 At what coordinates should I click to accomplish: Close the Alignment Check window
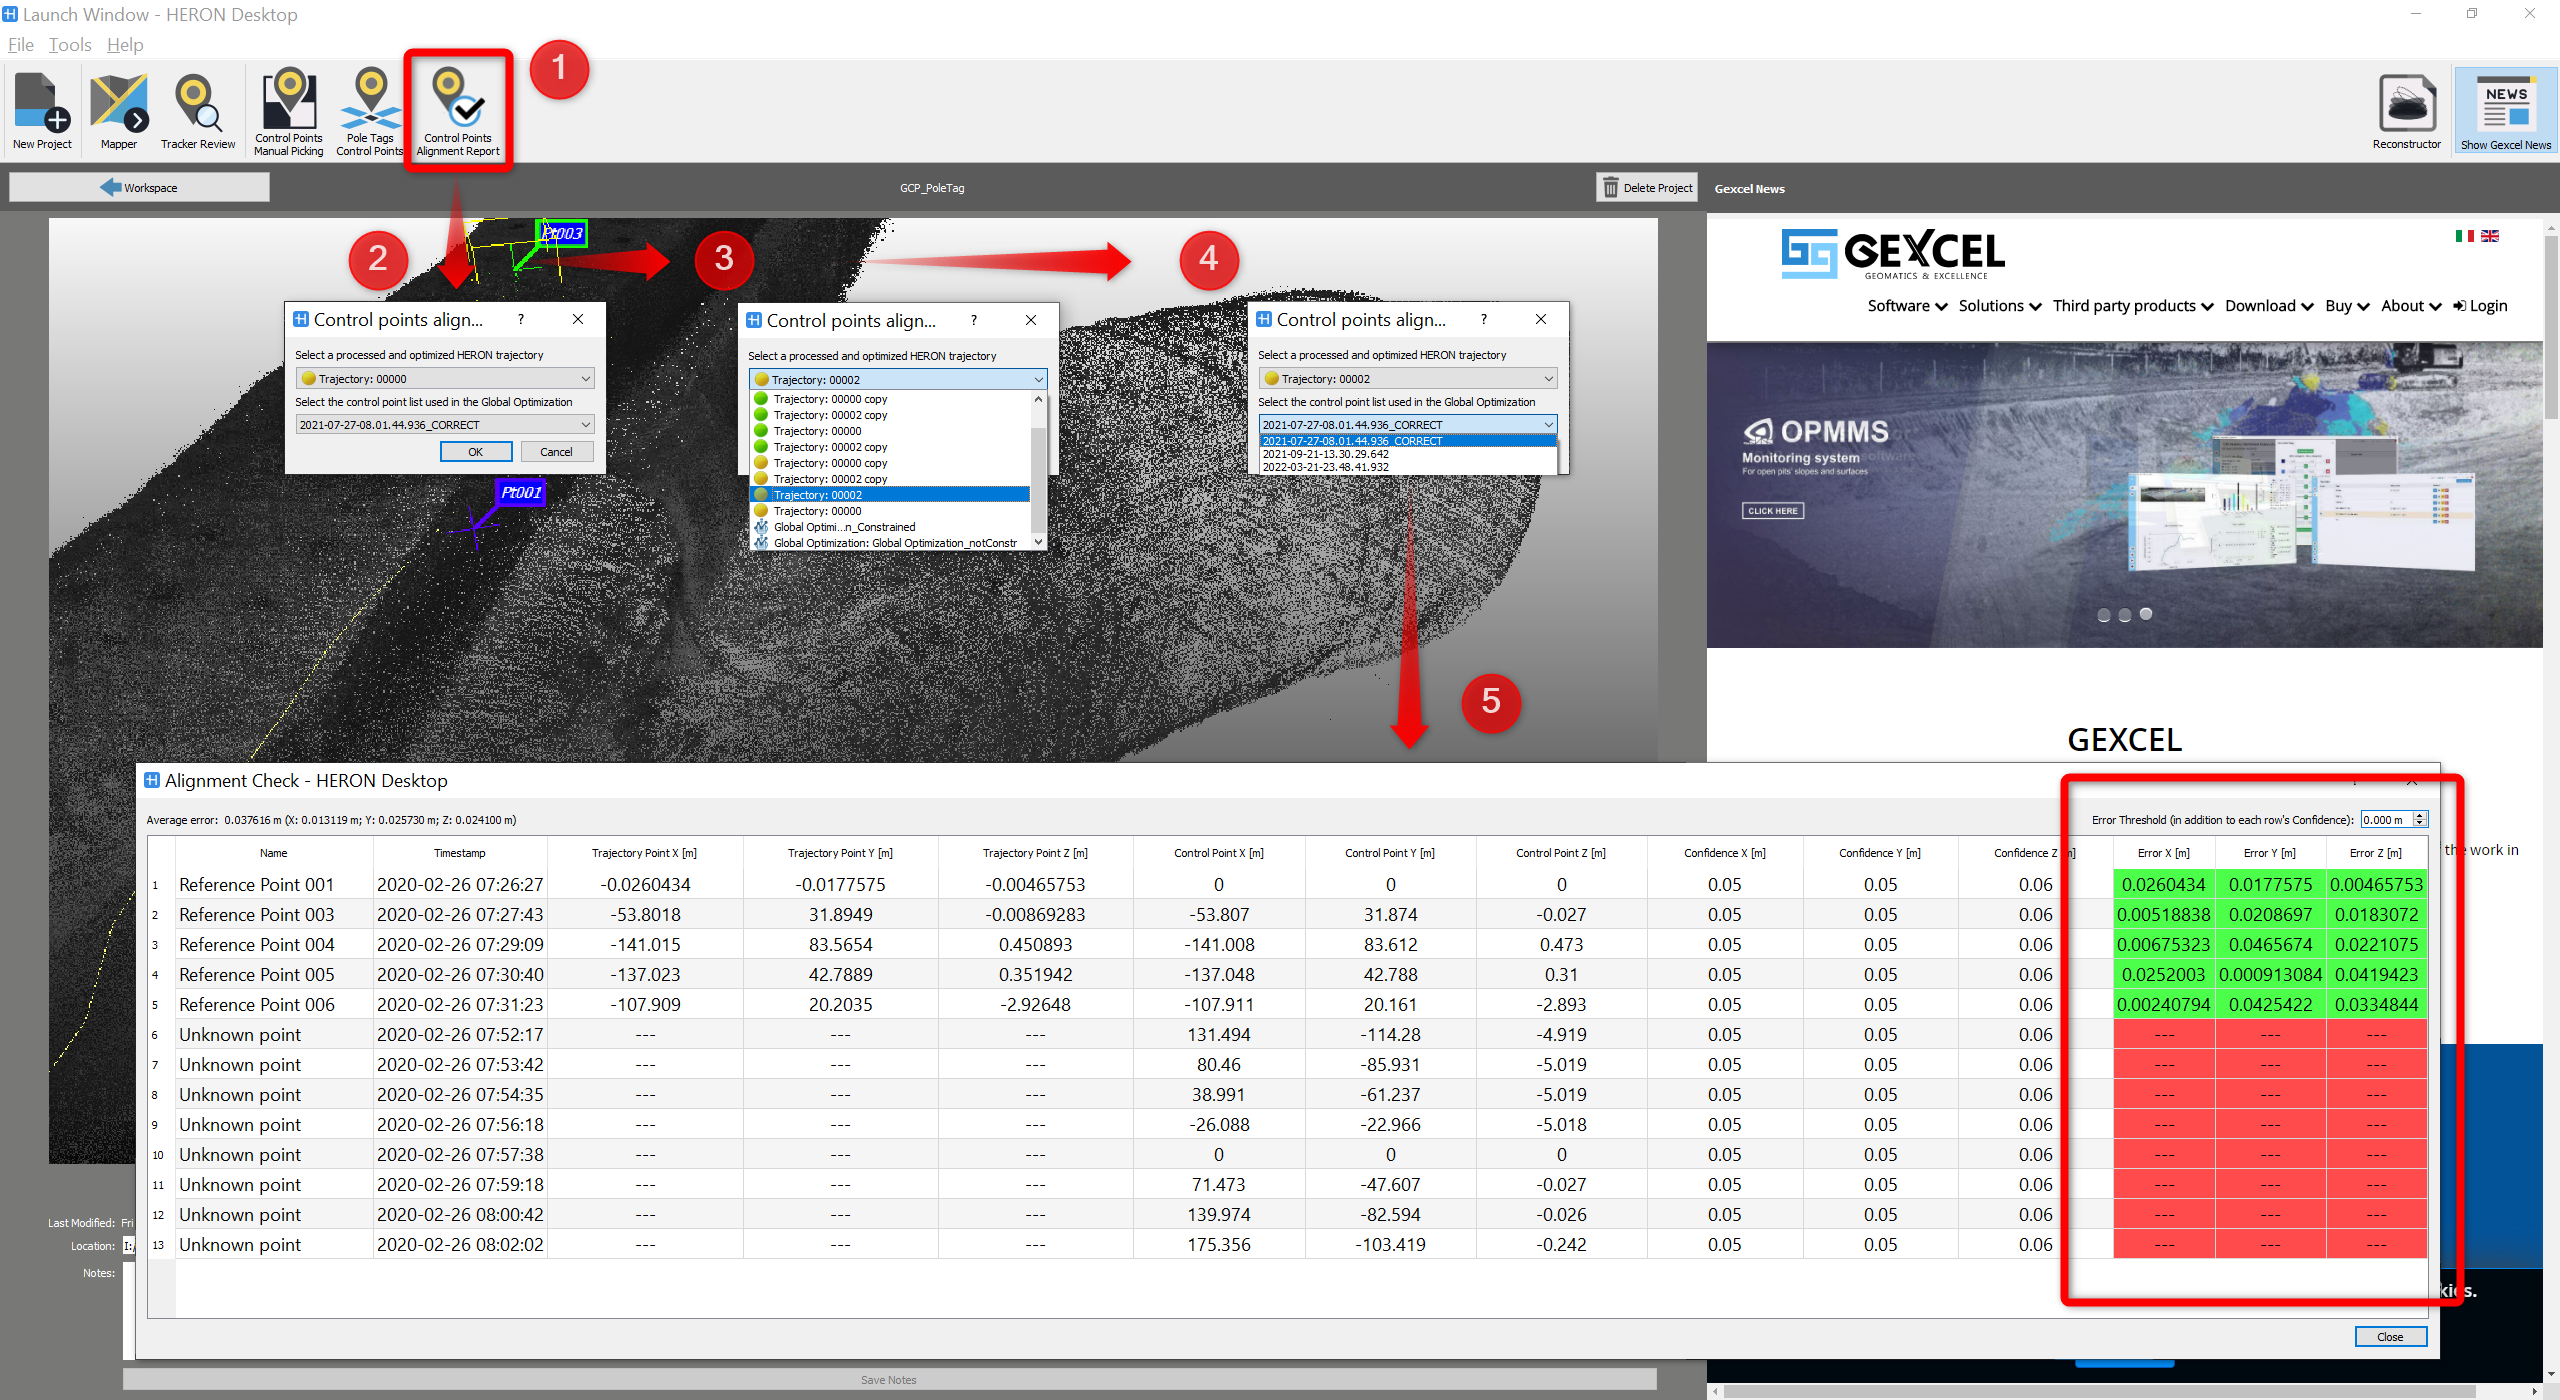(2389, 1337)
